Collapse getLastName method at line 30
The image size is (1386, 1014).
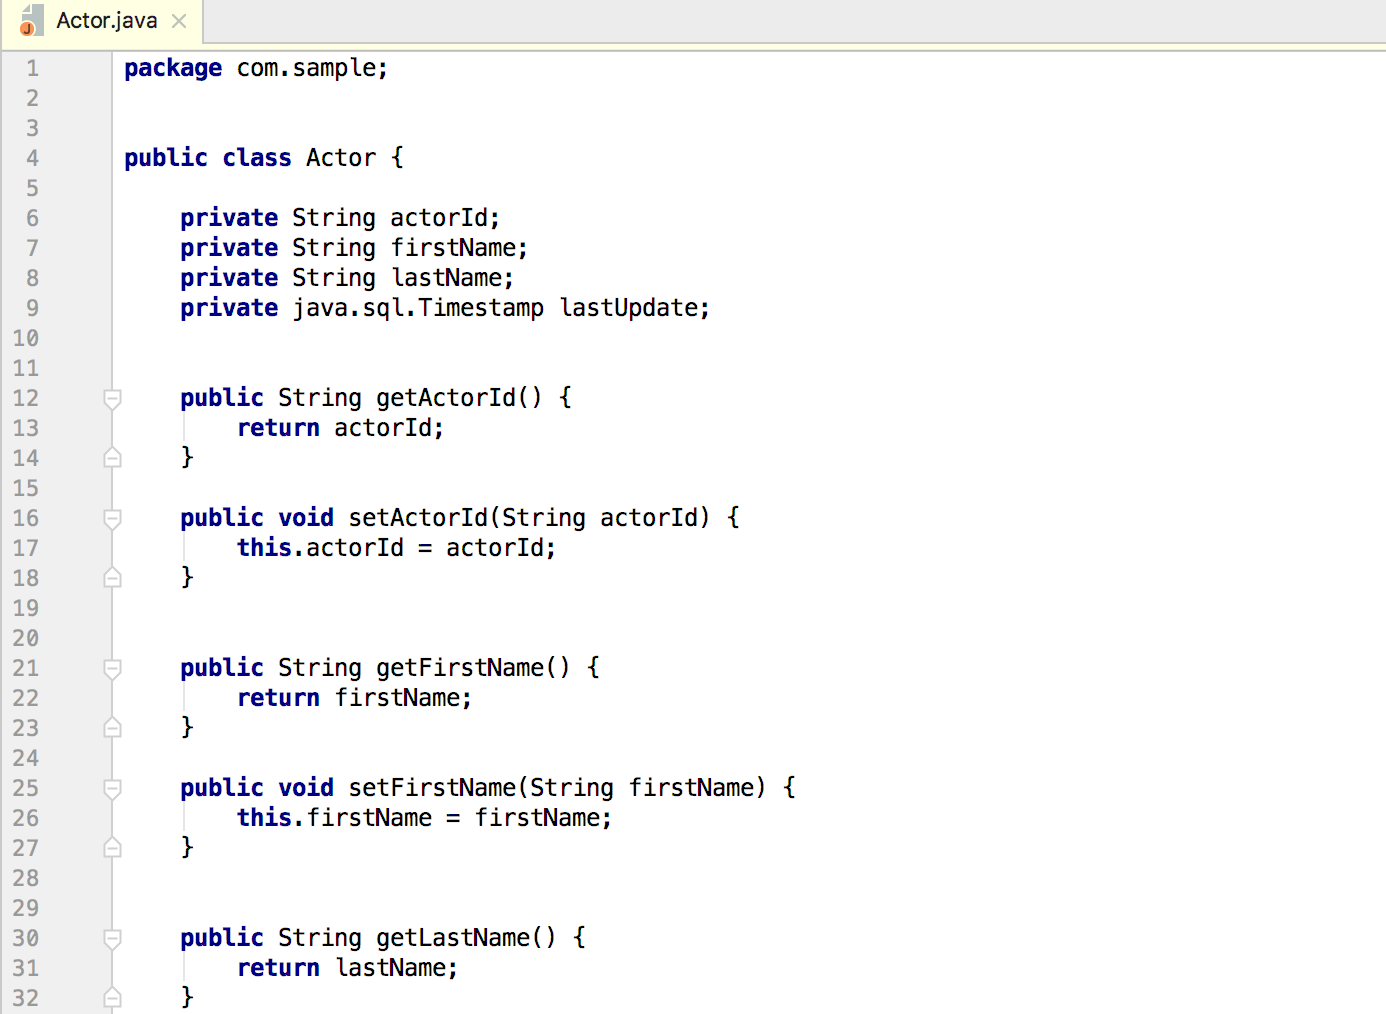click(113, 939)
